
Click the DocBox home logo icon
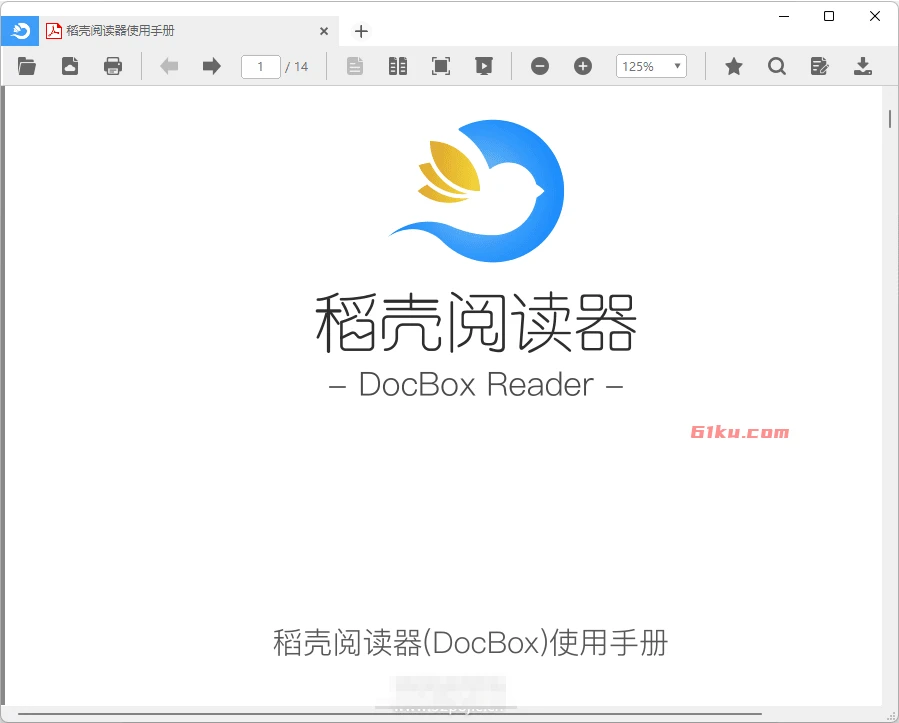coord(20,31)
